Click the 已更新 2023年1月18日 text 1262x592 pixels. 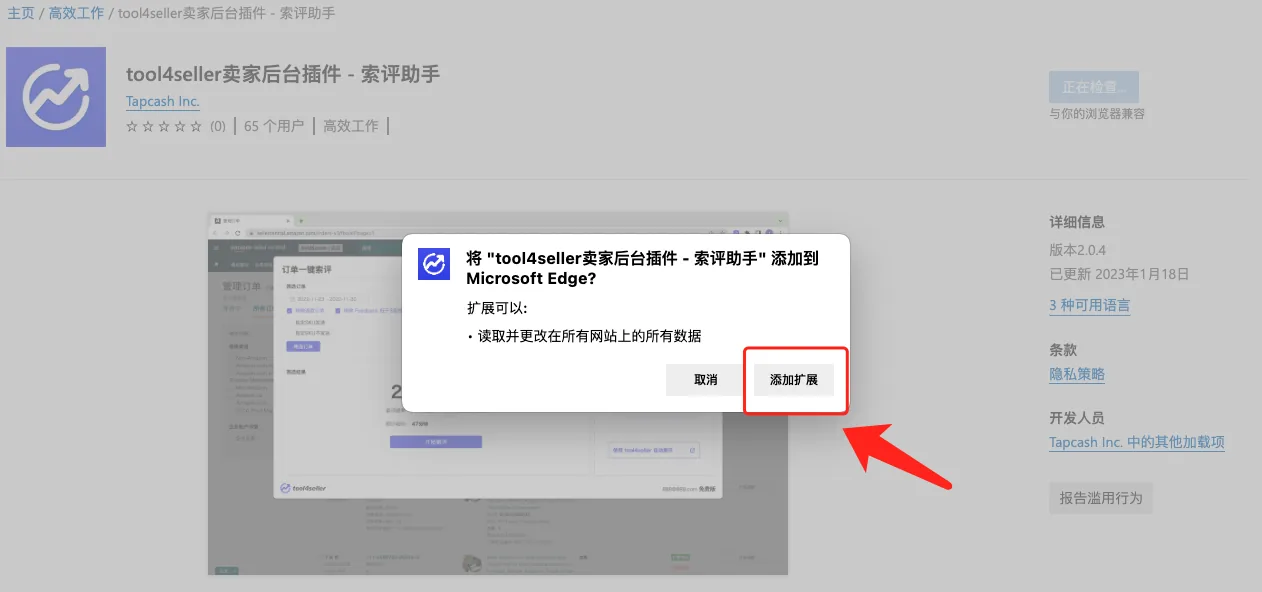point(1119,274)
